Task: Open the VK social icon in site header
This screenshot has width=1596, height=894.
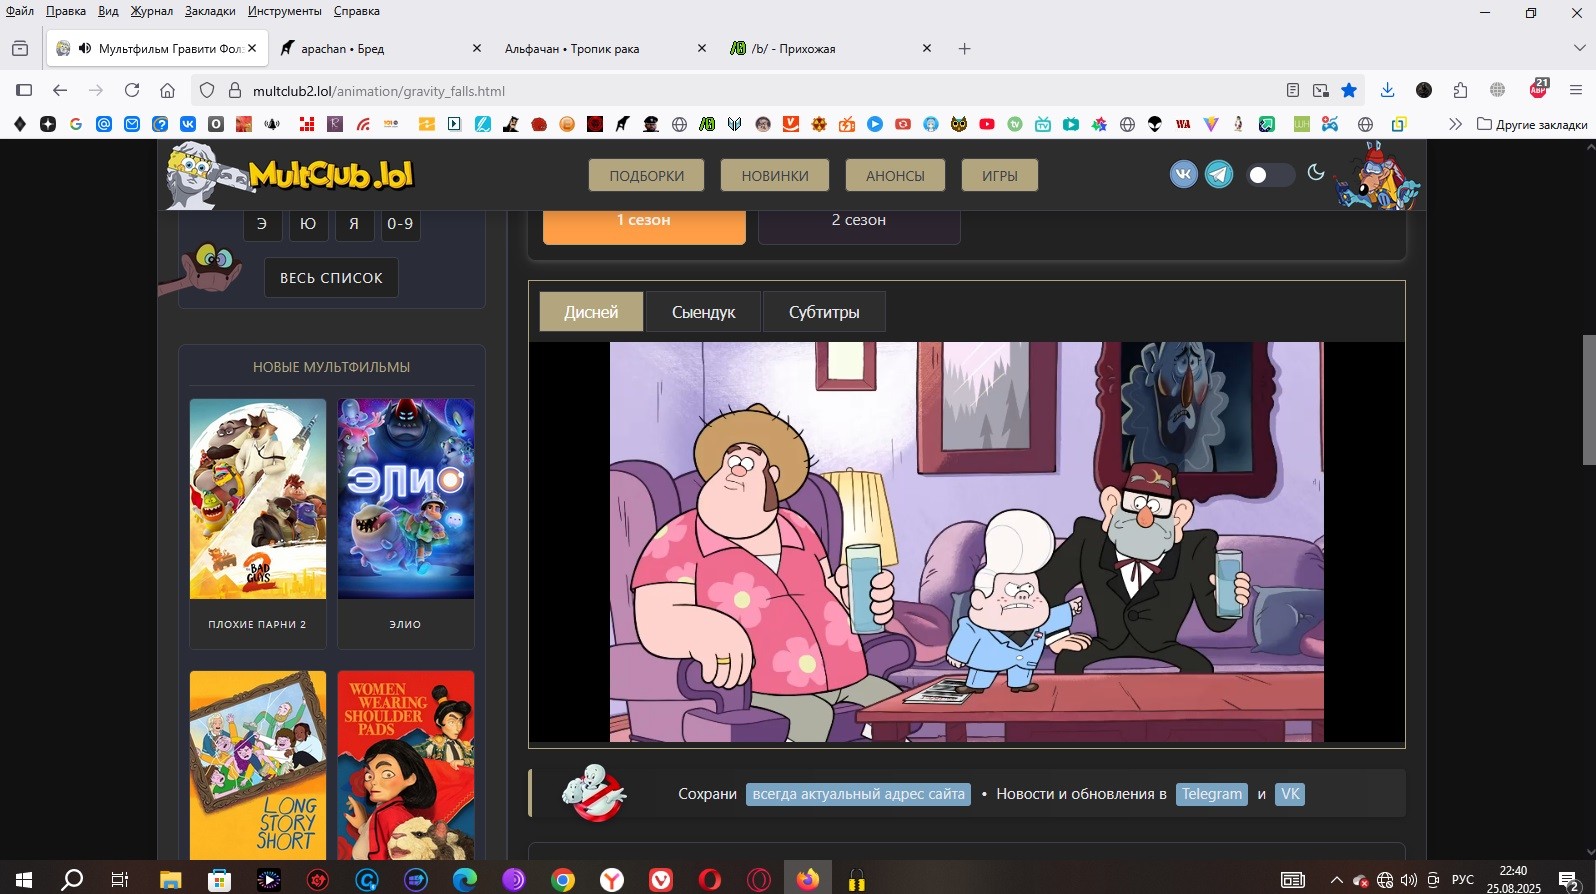Action: [1183, 174]
